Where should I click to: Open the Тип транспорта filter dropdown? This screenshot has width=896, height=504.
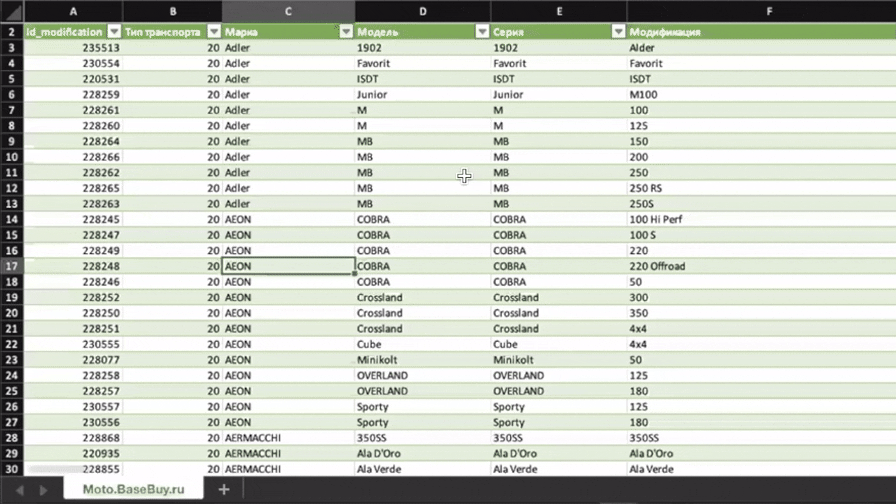tap(214, 32)
